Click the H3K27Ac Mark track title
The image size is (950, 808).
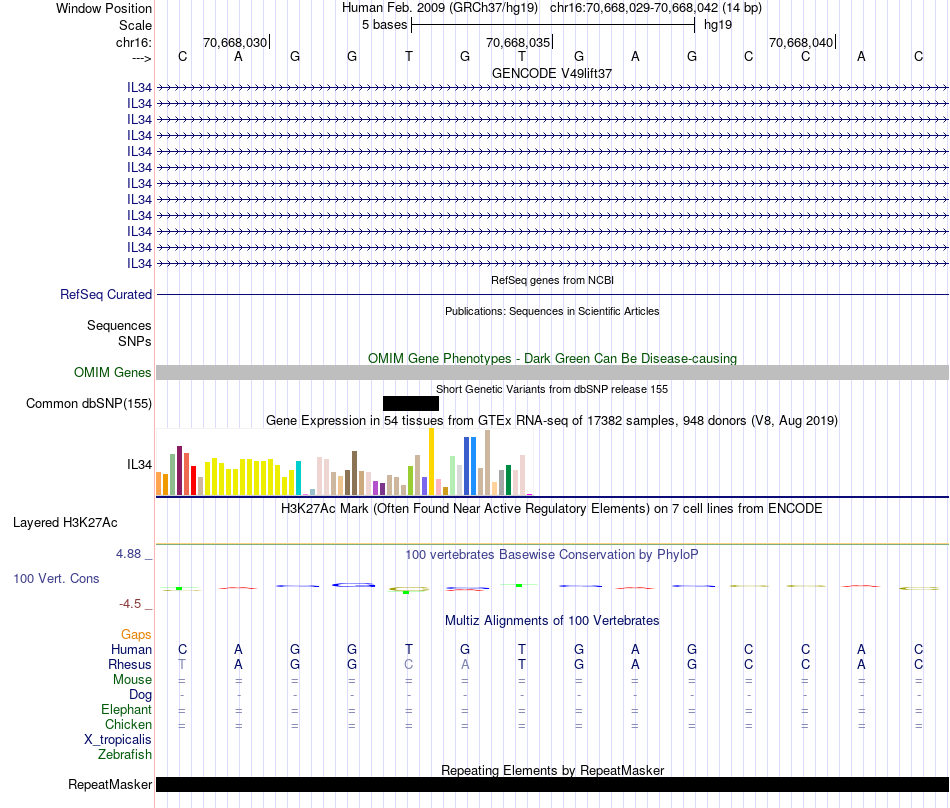(552, 508)
